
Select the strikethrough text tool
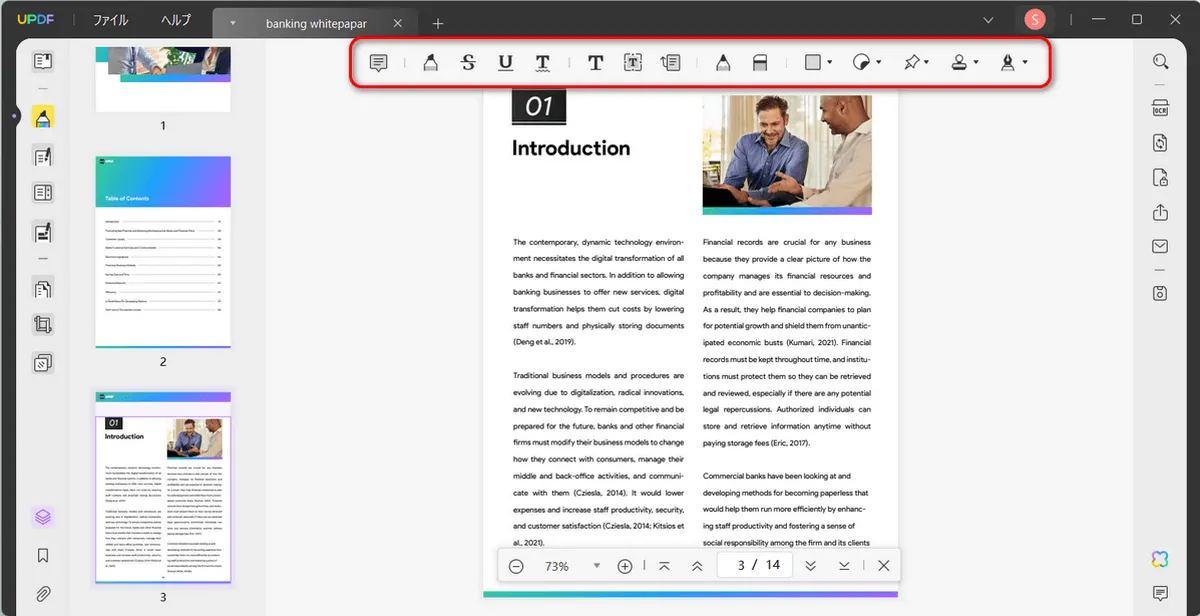468,63
